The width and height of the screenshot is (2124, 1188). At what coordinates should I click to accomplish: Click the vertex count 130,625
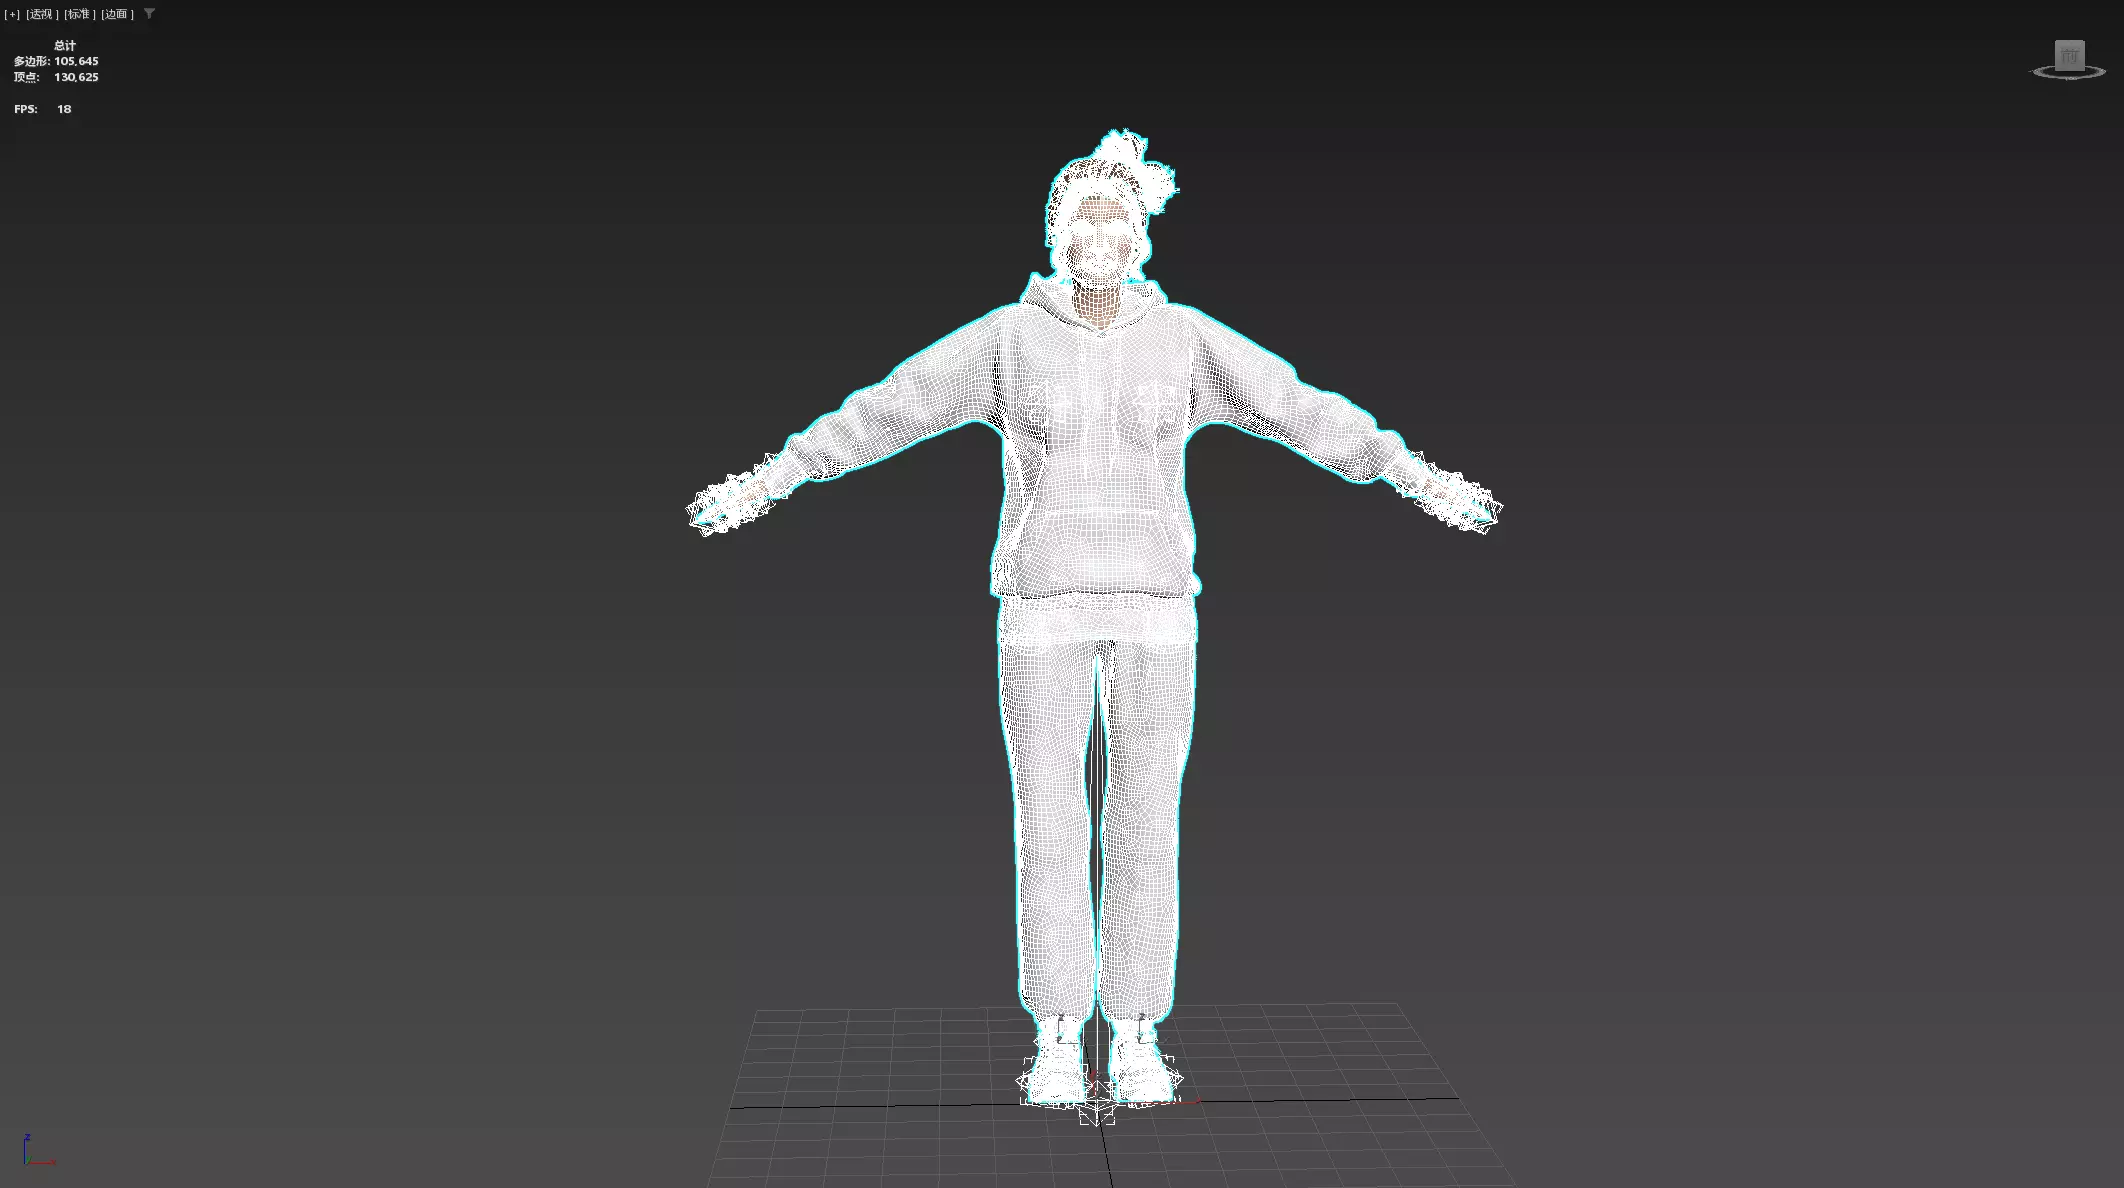click(76, 77)
